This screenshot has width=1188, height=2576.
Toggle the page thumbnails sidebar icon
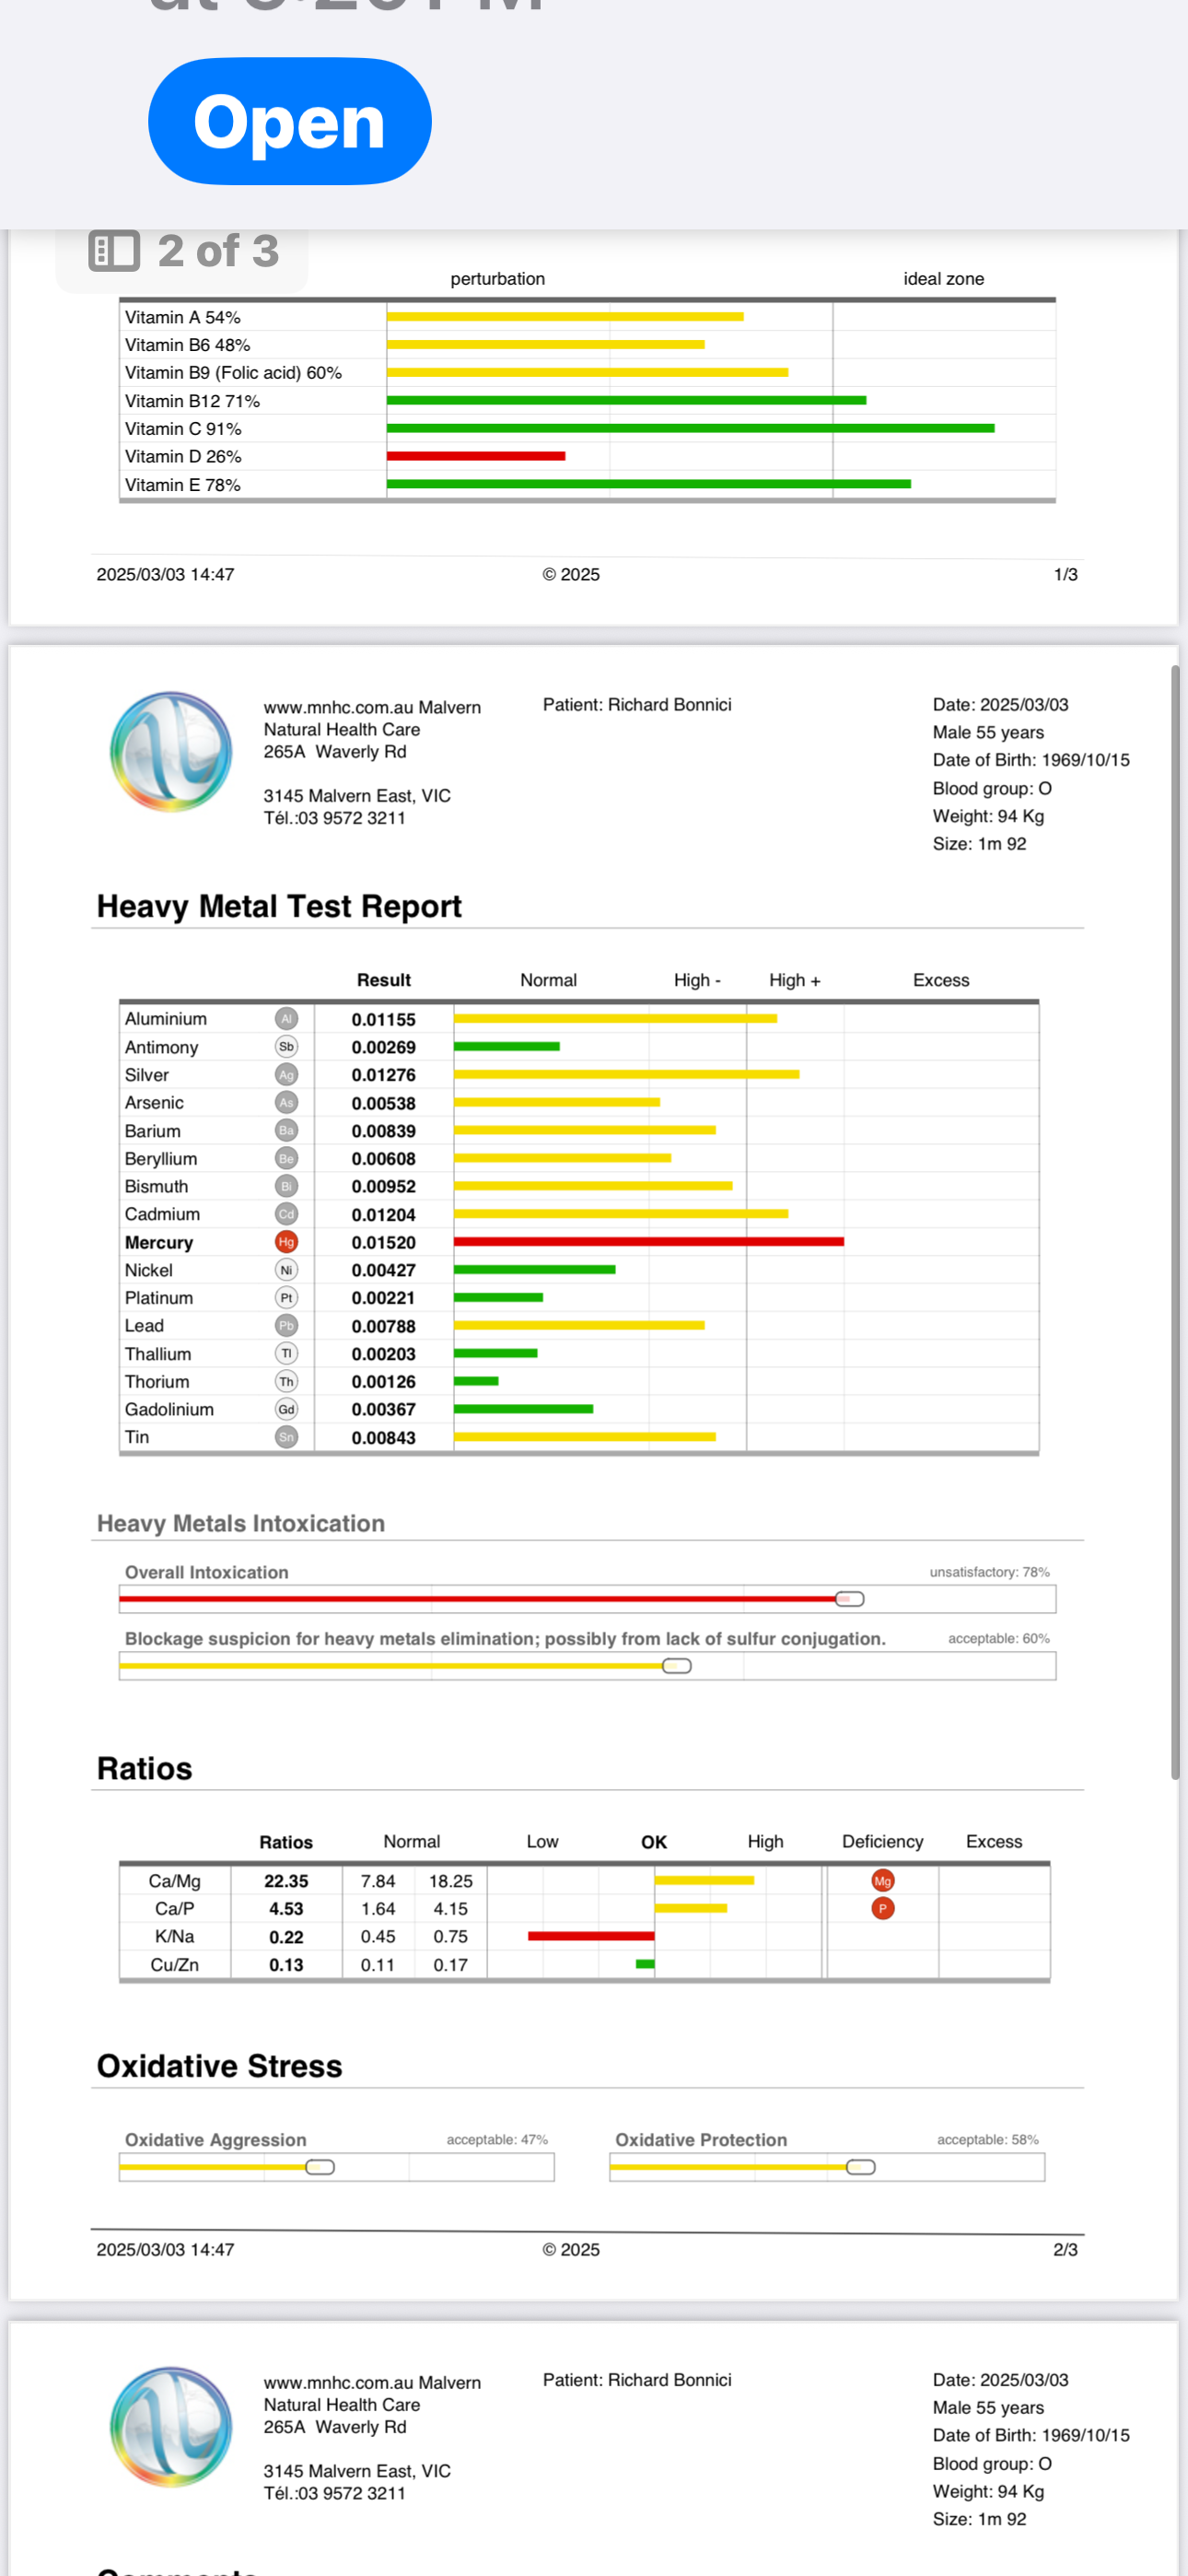tap(114, 251)
